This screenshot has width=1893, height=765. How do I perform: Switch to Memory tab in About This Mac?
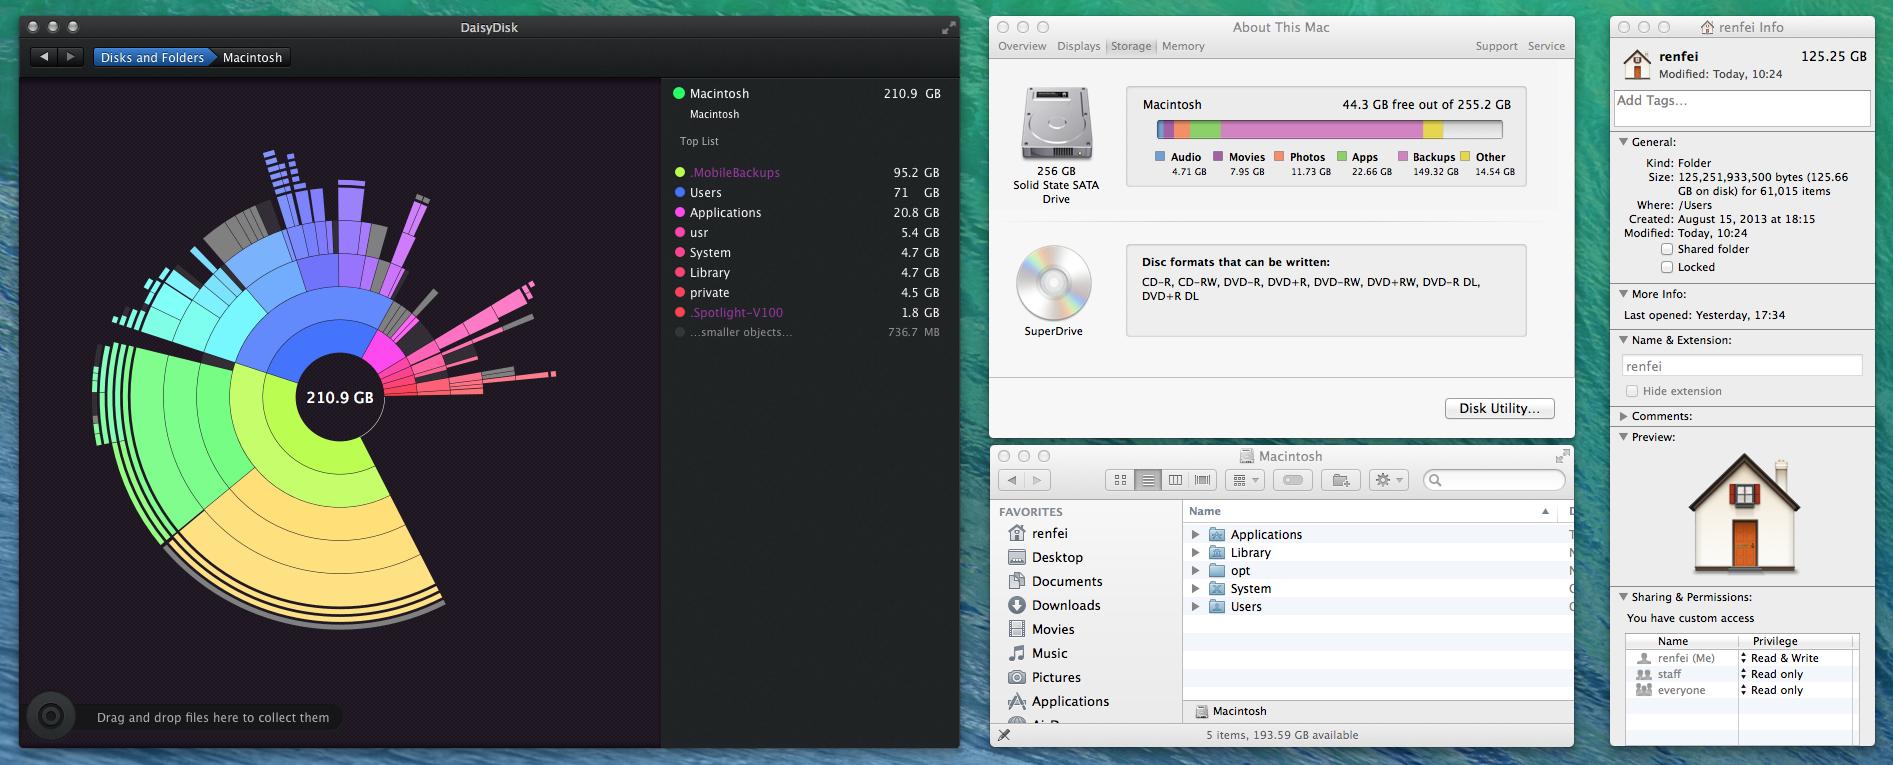[x=1183, y=46]
